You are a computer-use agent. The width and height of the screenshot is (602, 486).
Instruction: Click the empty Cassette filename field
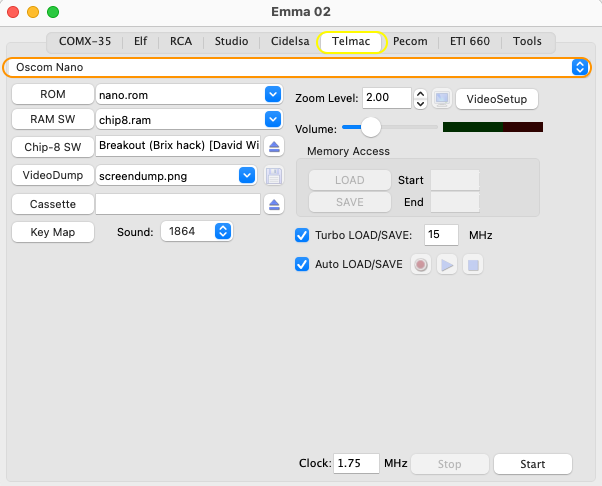[178, 204]
